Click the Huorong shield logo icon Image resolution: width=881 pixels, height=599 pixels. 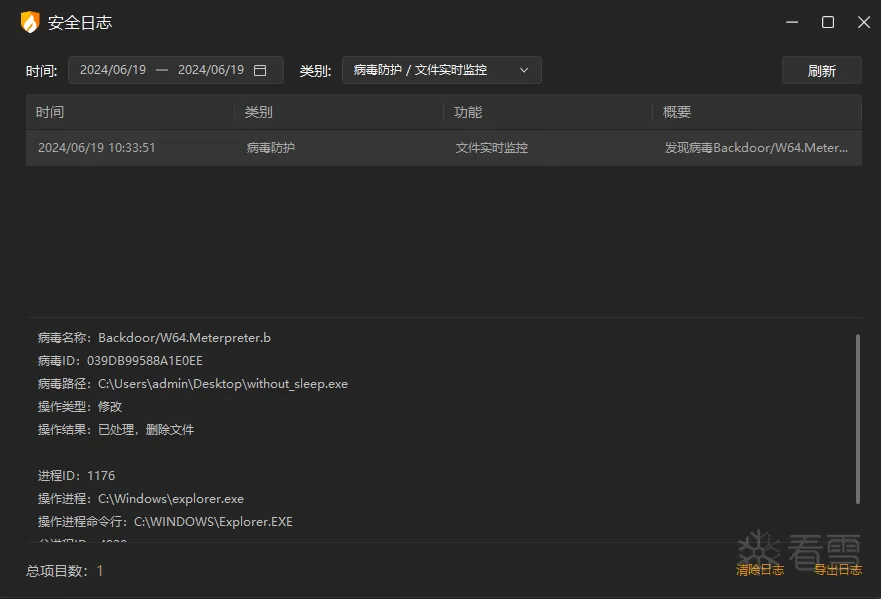click(30, 22)
